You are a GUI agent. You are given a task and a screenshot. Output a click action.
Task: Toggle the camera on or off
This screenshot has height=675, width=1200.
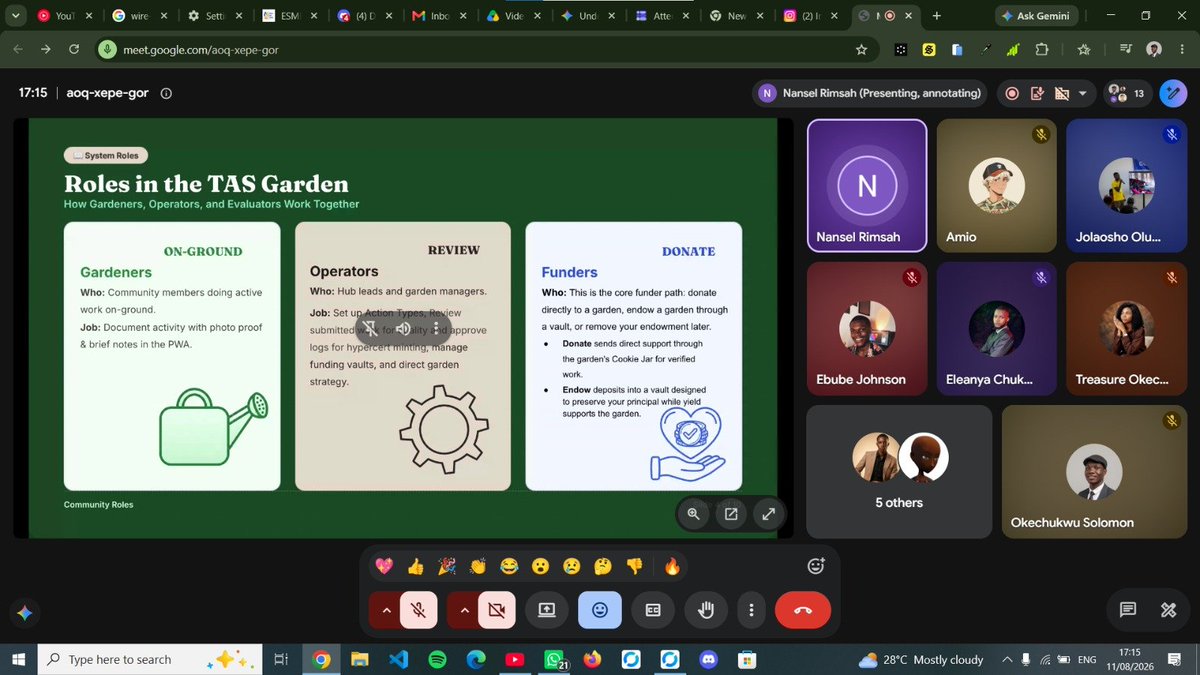(496, 609)
